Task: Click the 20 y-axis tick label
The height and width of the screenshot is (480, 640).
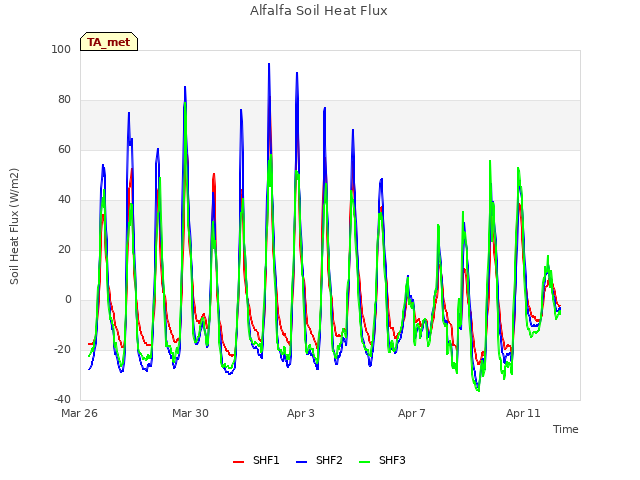Action: [x=64, y=249]
